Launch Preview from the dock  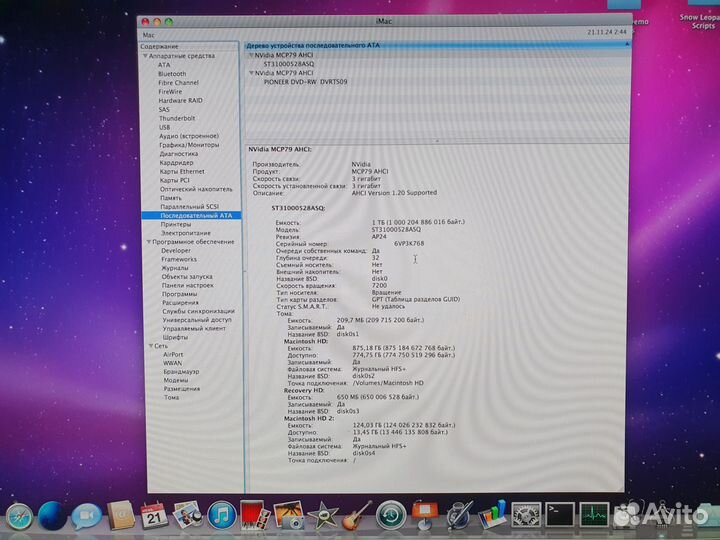(187, 515)
